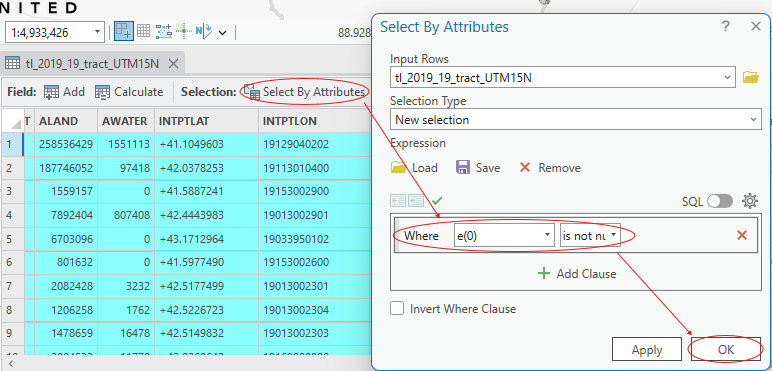Click Add Clause
This screenshot has width=772, height=371.
[x=576, y=274]
